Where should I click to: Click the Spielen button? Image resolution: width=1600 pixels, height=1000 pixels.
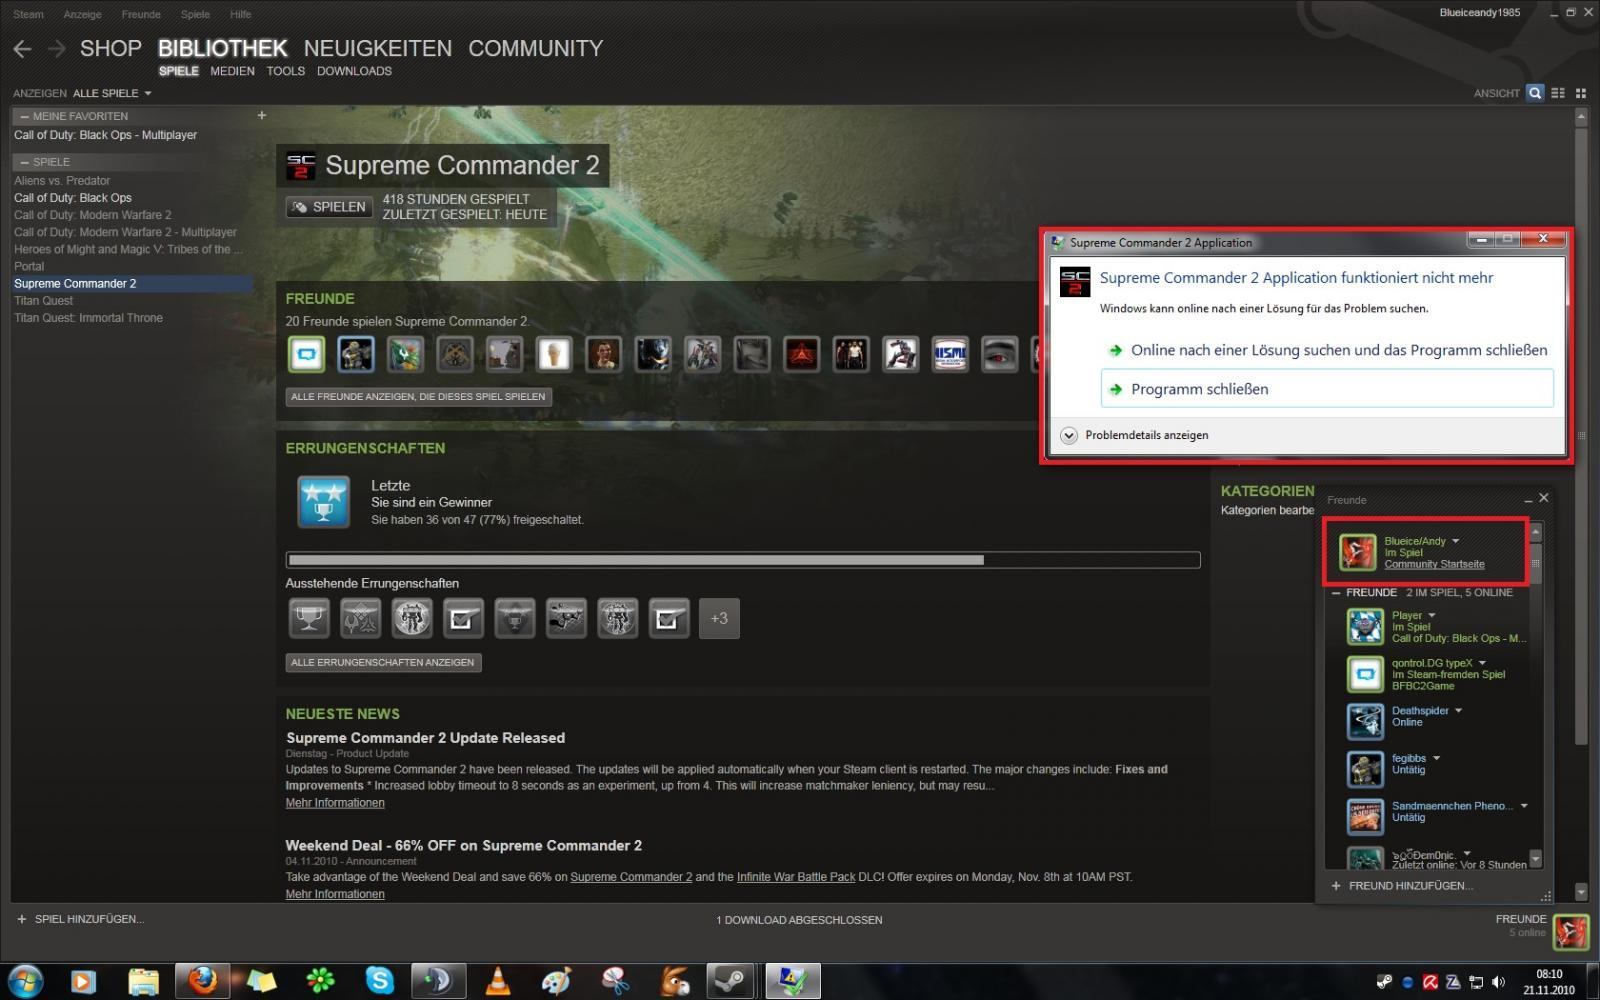pyautogui.click(x=329, y=207)
